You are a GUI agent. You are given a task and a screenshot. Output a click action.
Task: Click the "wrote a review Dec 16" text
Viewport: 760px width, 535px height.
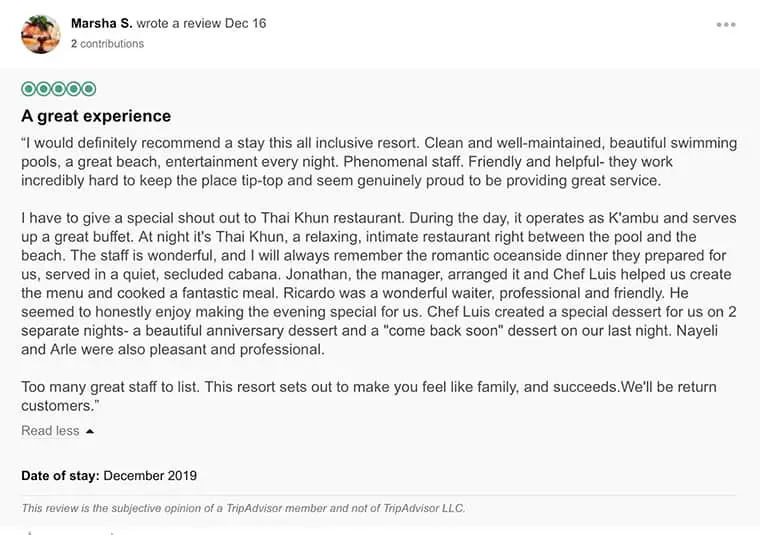pyautogui.click(x=201, y=23)
